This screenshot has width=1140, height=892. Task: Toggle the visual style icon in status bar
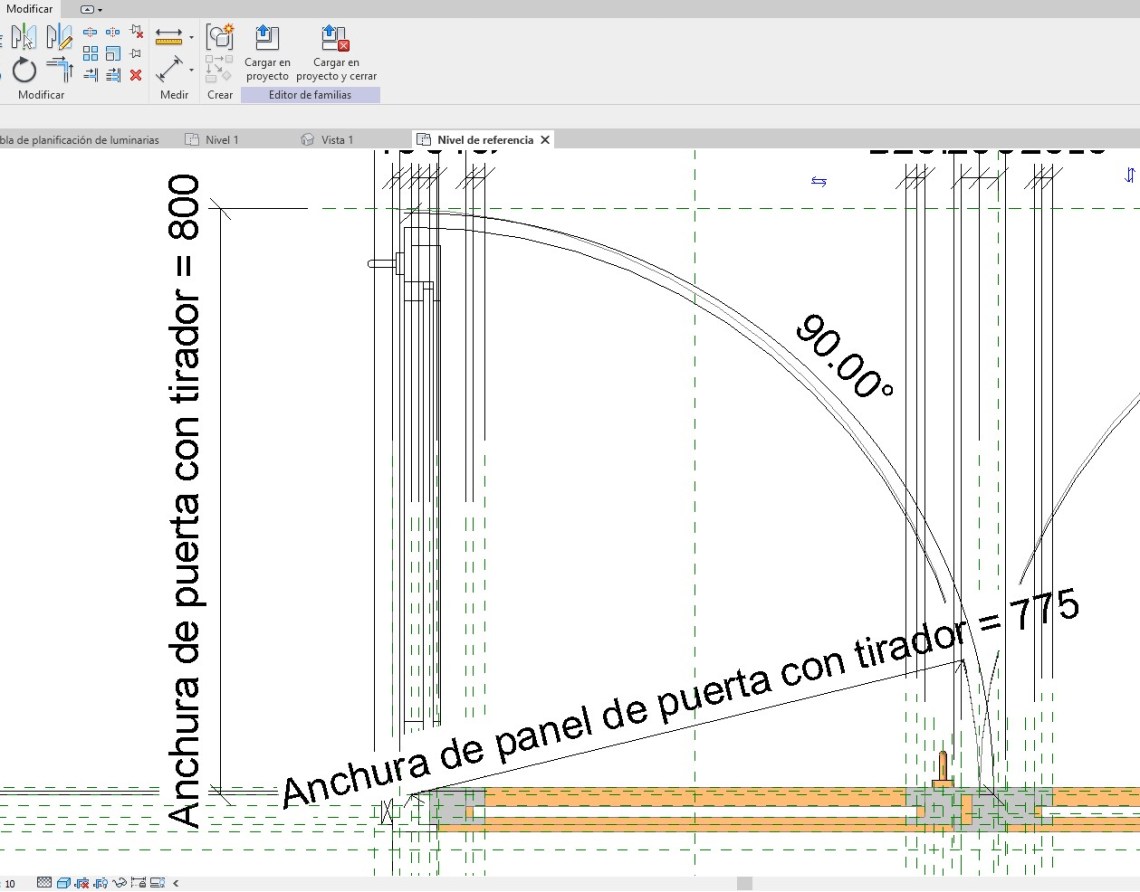tap(63, 883)
